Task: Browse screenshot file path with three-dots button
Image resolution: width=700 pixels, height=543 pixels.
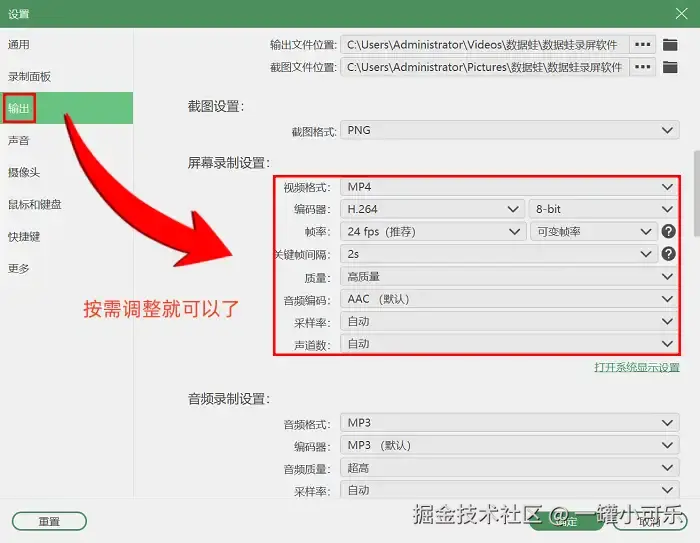Action: tap(642, 67)
